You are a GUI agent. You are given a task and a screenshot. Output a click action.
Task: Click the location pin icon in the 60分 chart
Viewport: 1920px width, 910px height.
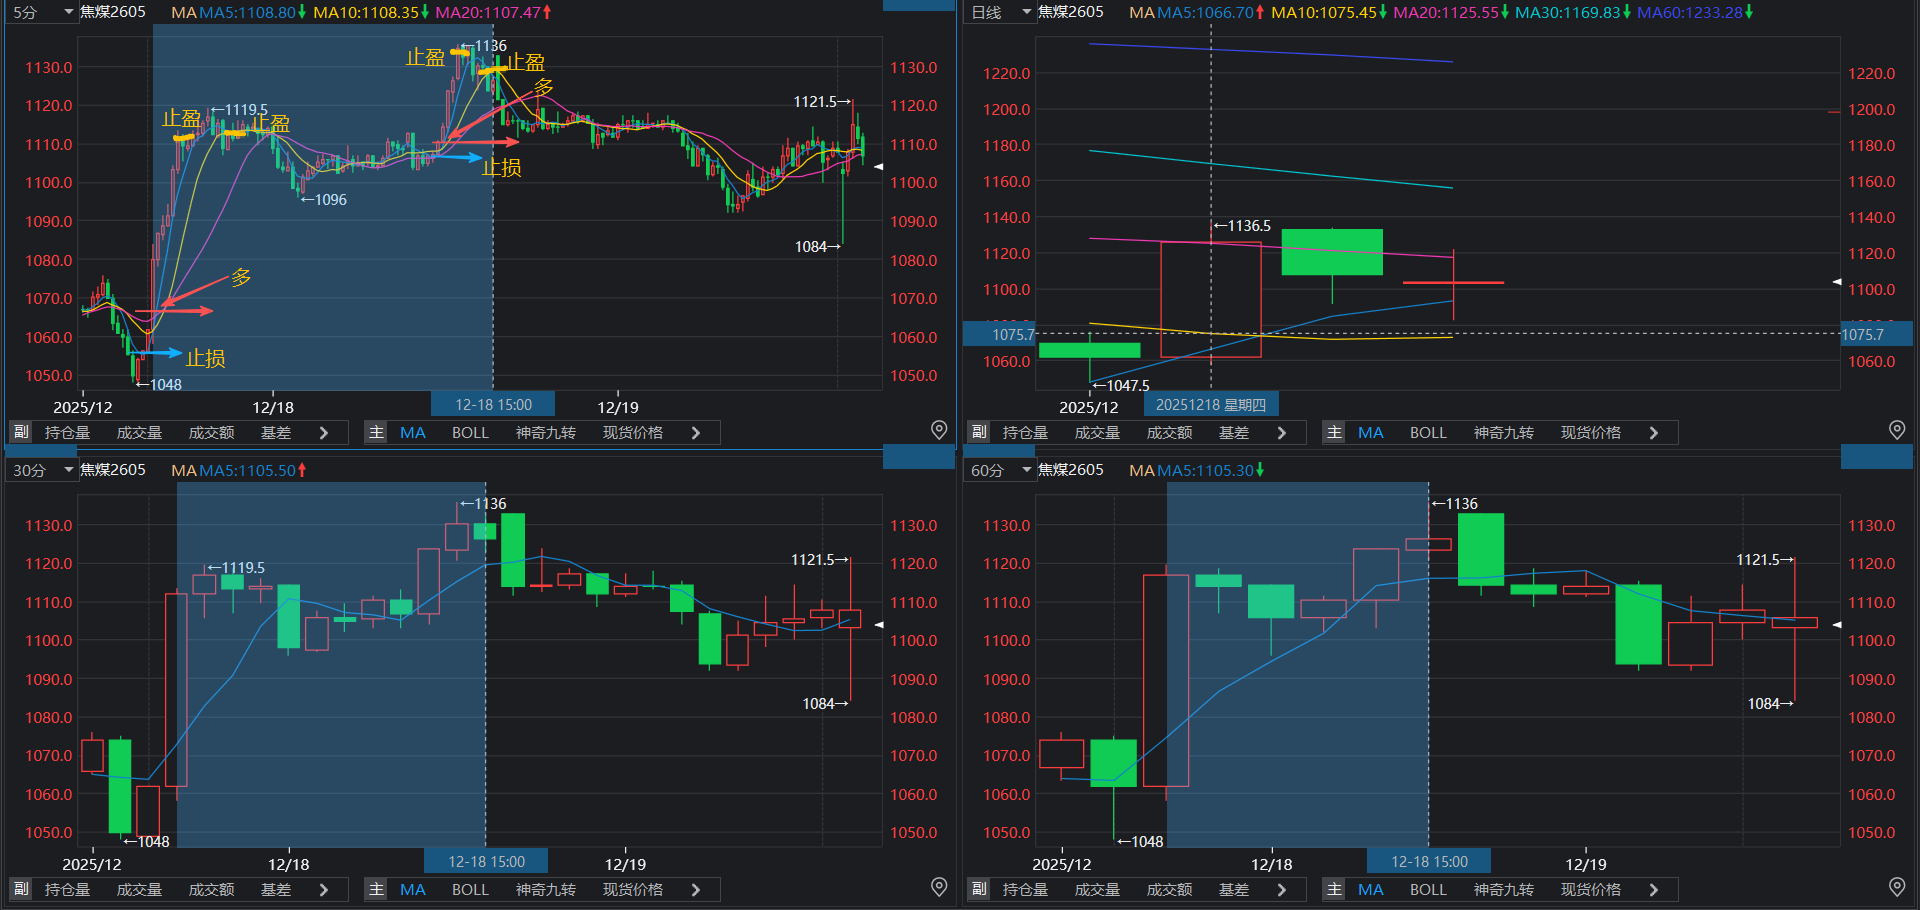[1896, 887]
